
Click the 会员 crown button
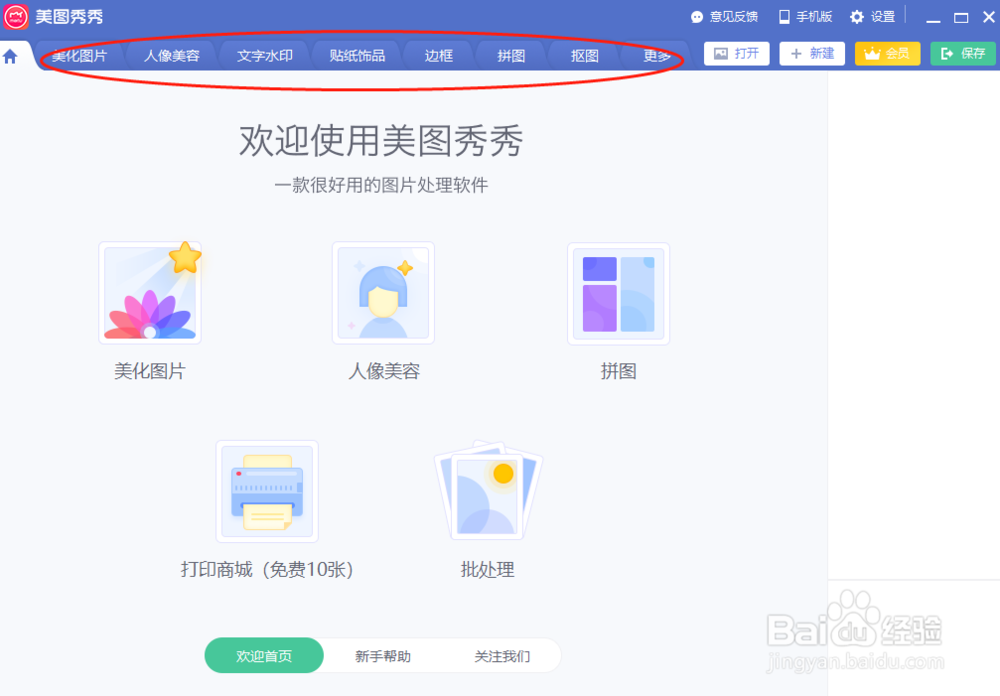(887, 54)
